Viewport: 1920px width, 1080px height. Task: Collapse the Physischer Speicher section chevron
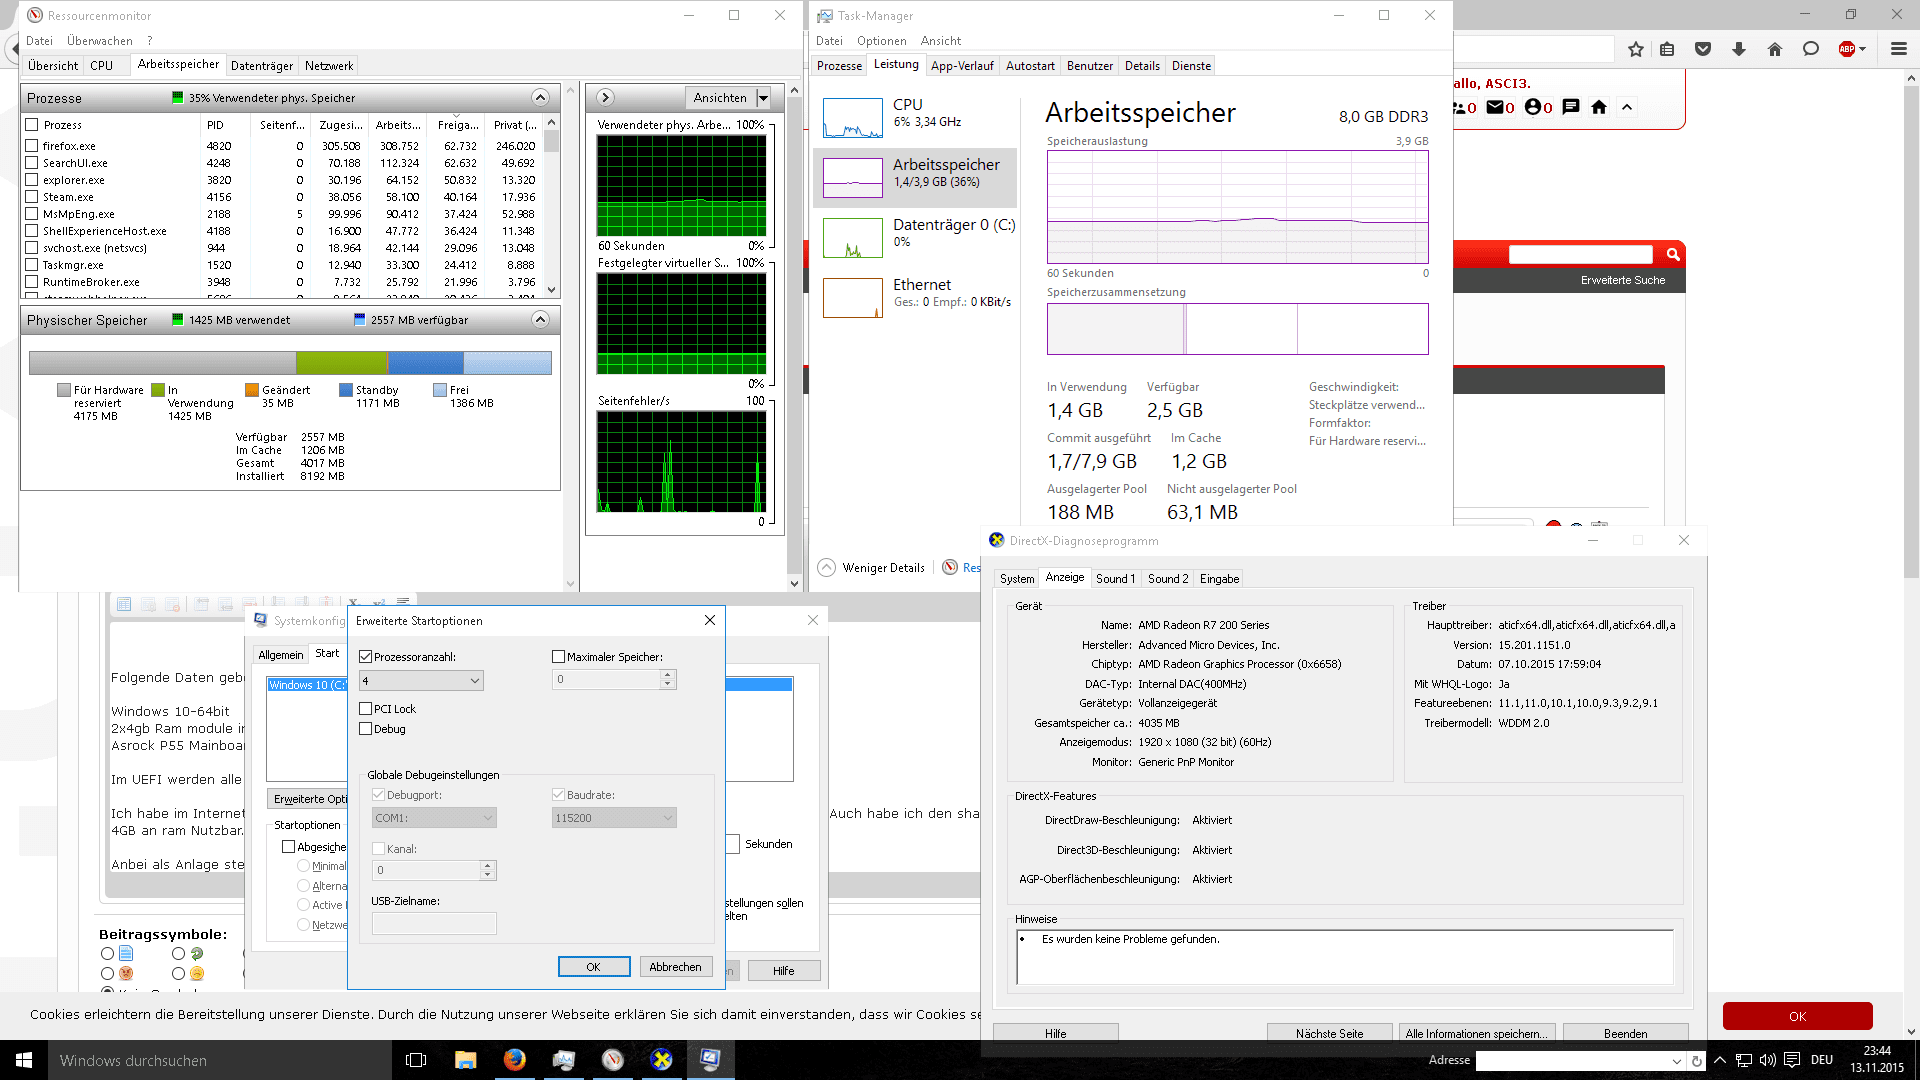[x=540, y=320]
